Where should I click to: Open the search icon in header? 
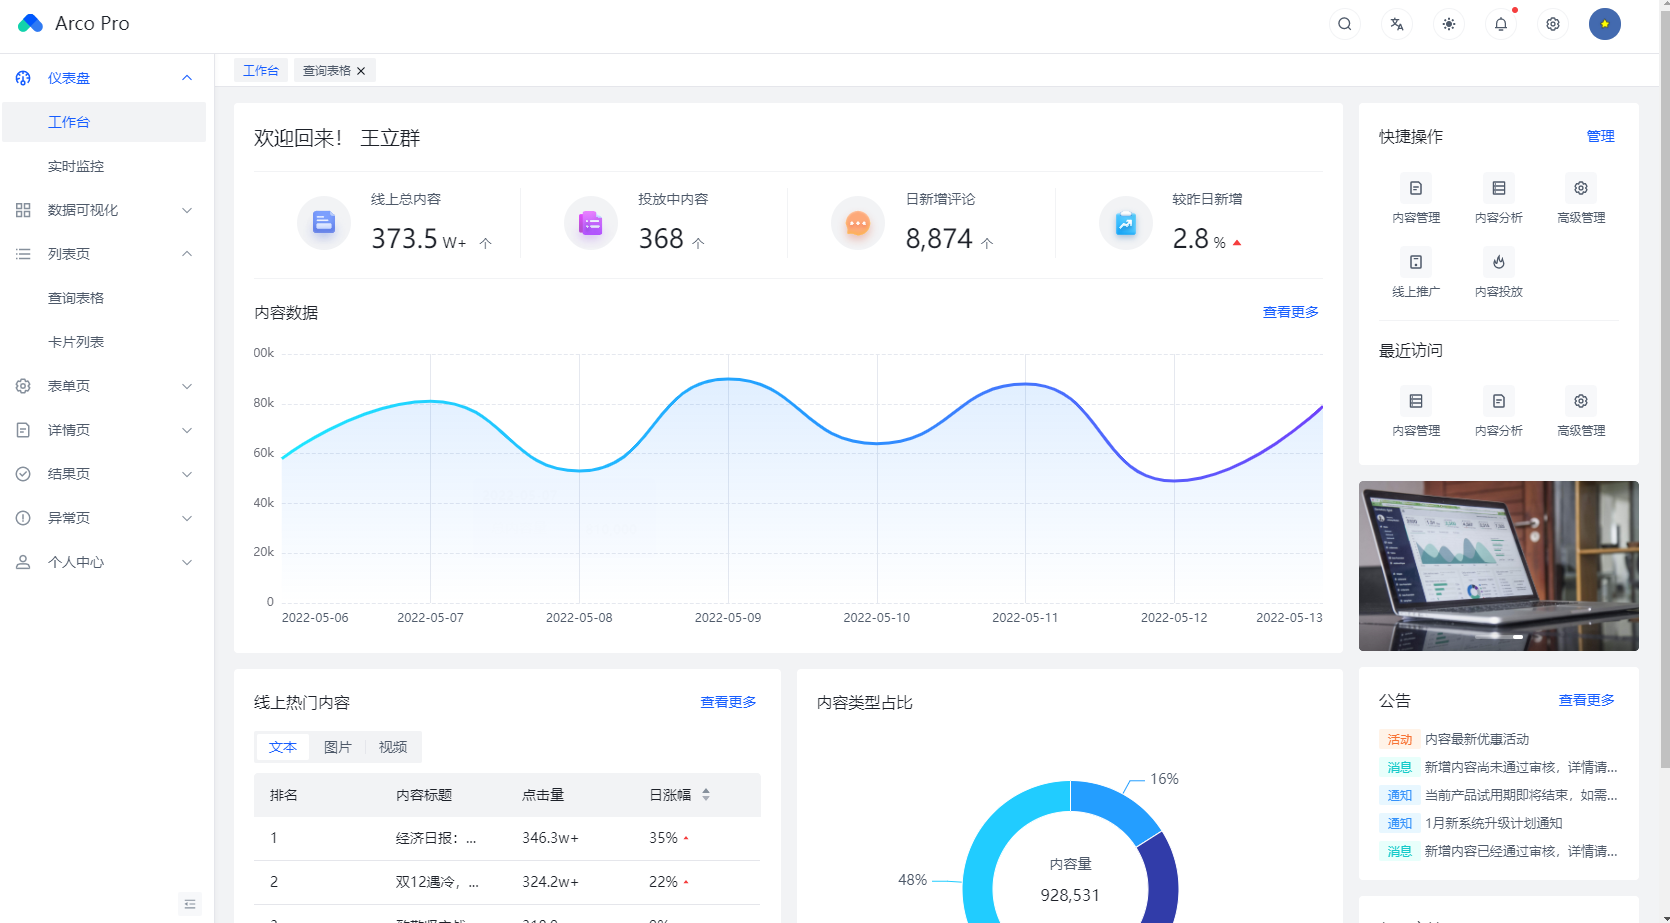(x=1345, y=24)
